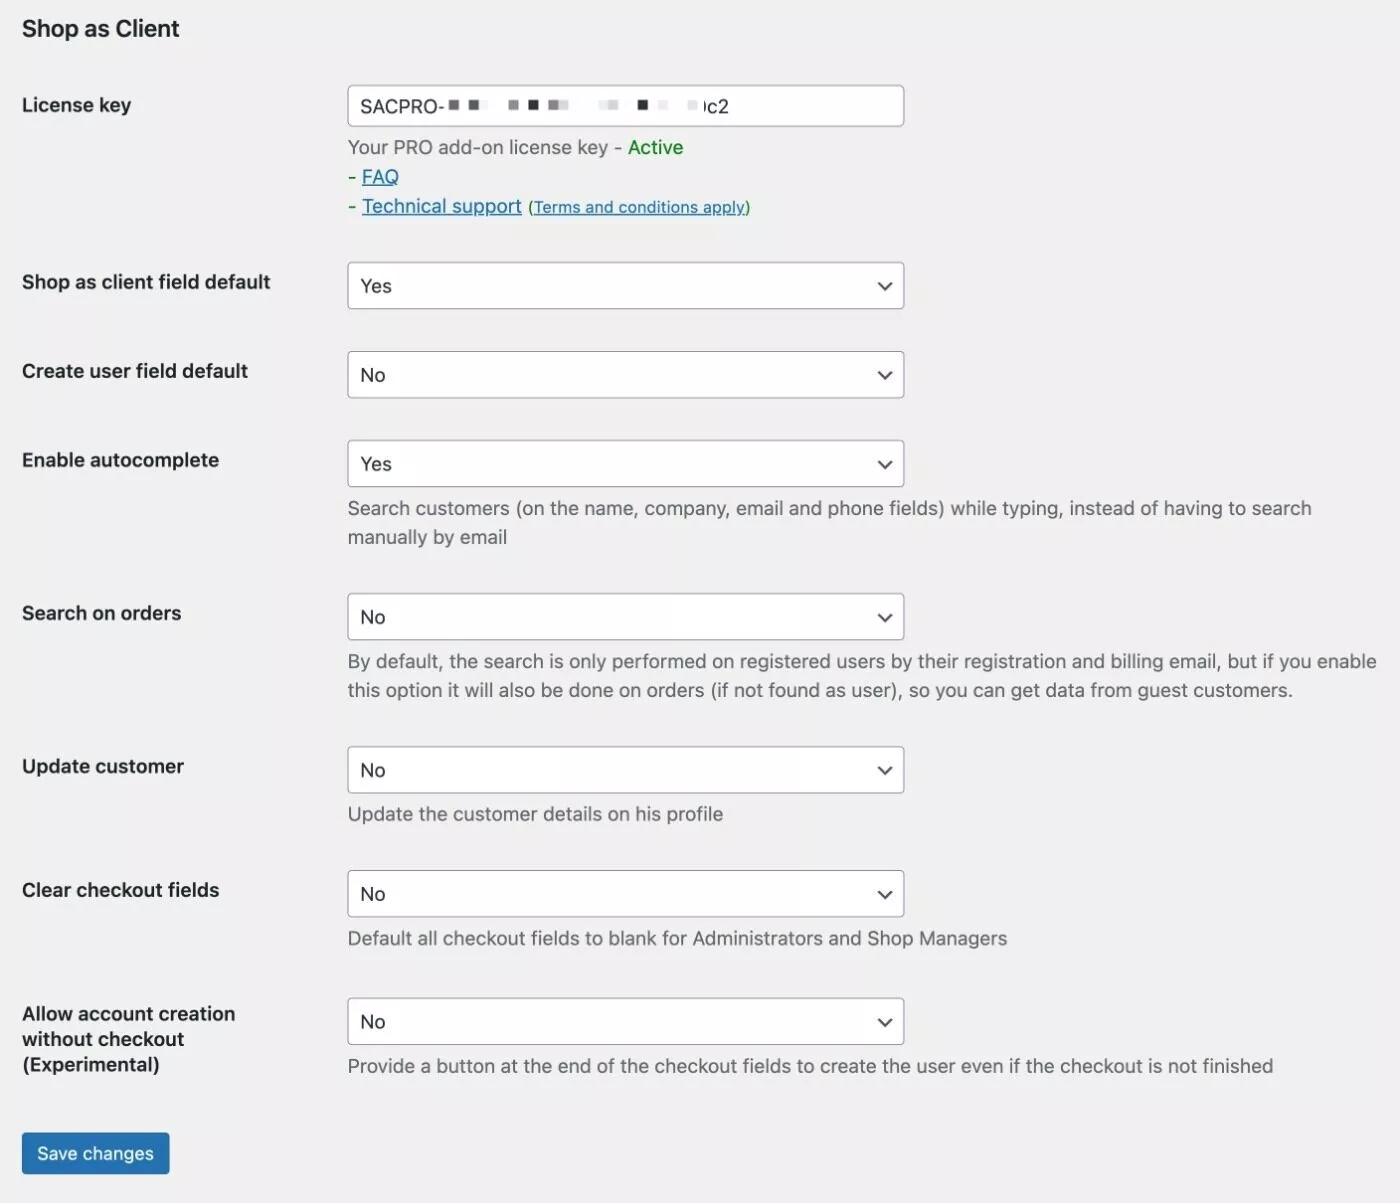Click chevron arrow of Shop as client dropdown
Viewport: 1400px width, 1203px height.
click(x=885, y=286)
